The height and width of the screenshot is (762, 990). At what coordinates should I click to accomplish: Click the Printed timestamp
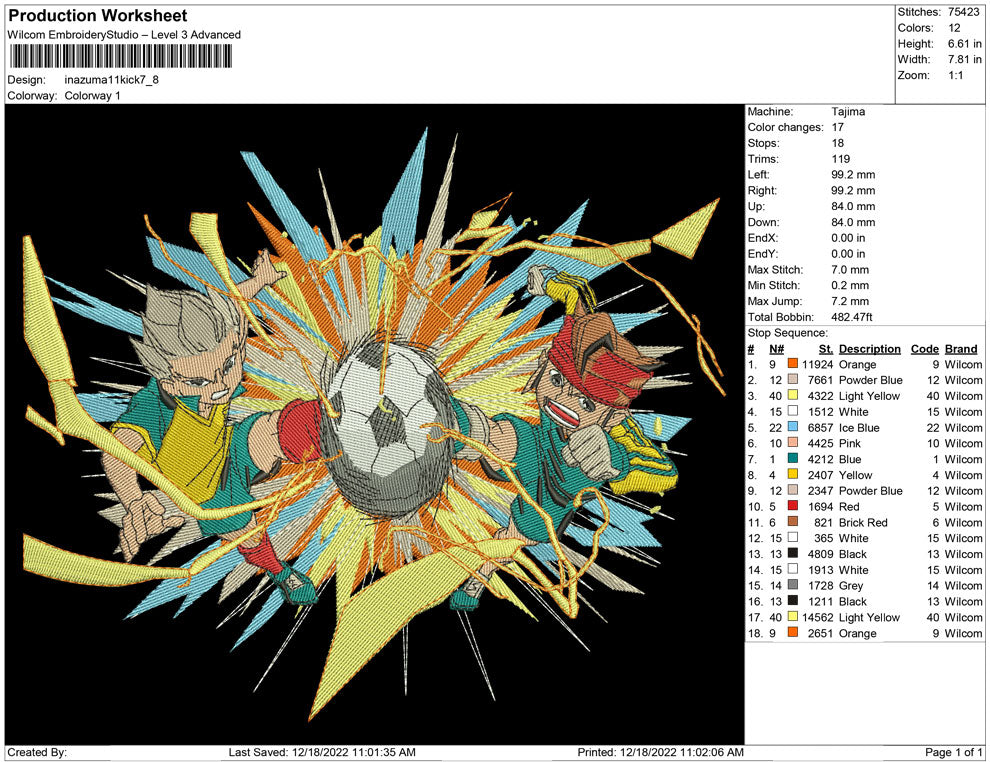(x=660, y=752)
